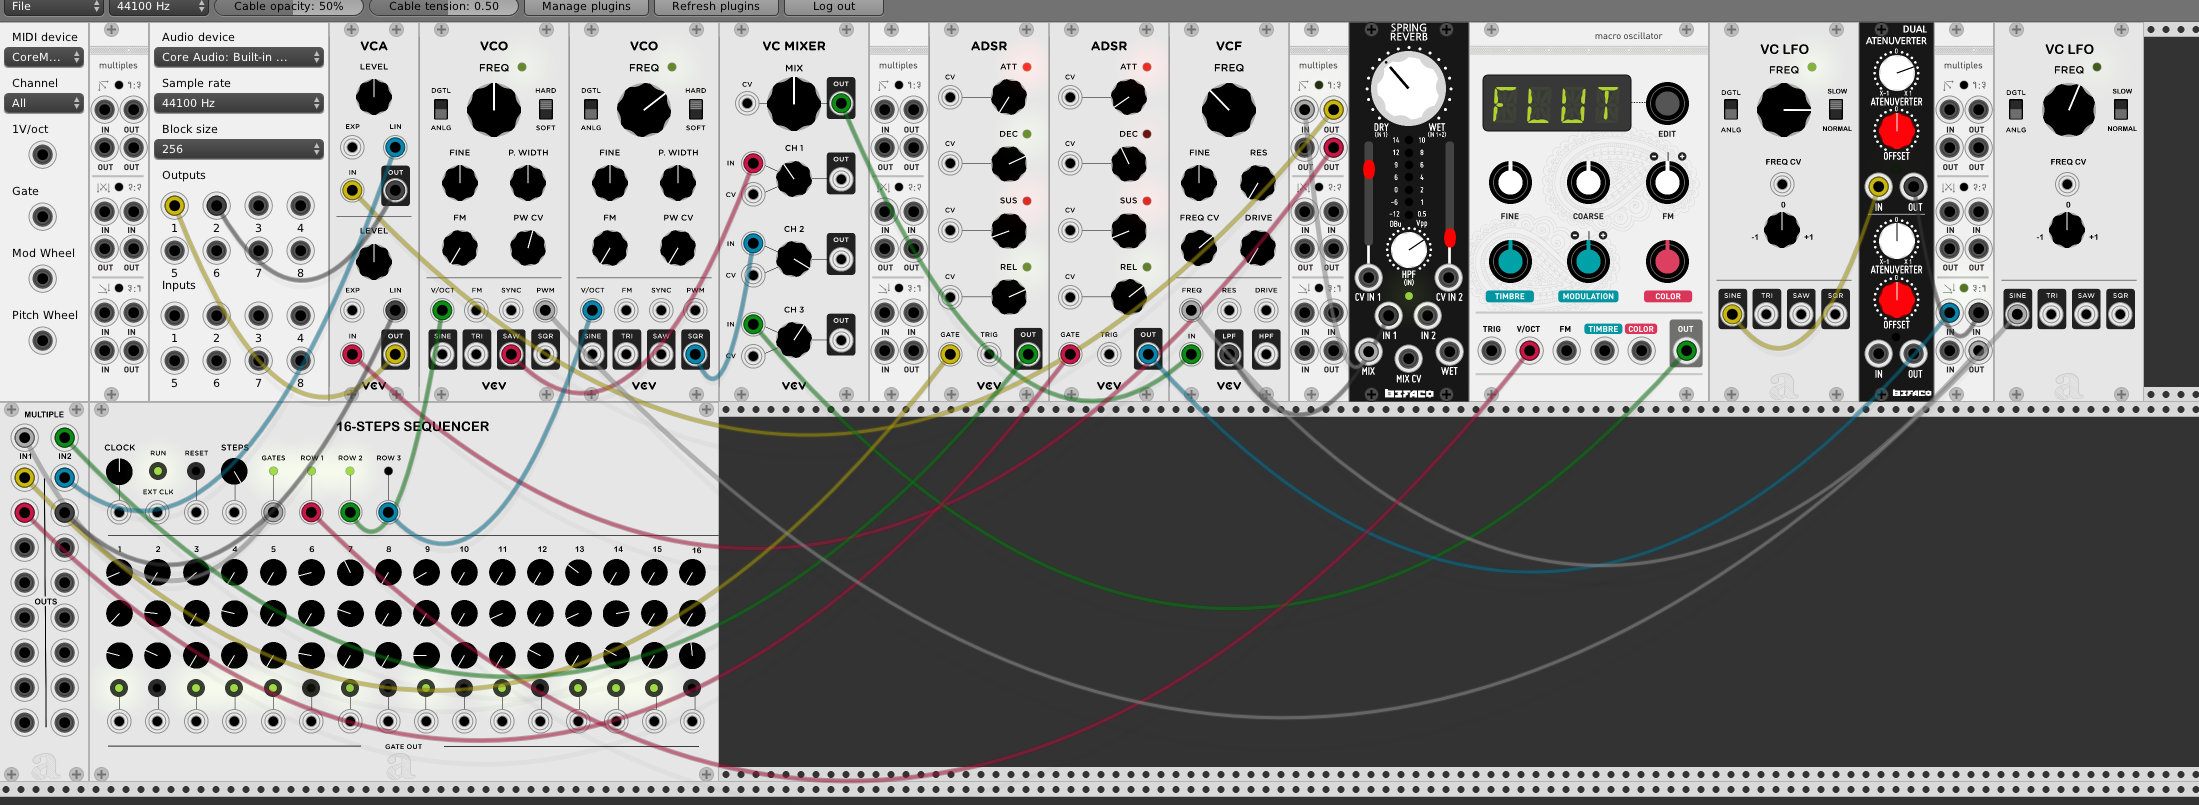Click the FLUT display on macro oscillator
Viewport: 2199px width, 805px height.
pyautogui.click(x=1556, y=103)
